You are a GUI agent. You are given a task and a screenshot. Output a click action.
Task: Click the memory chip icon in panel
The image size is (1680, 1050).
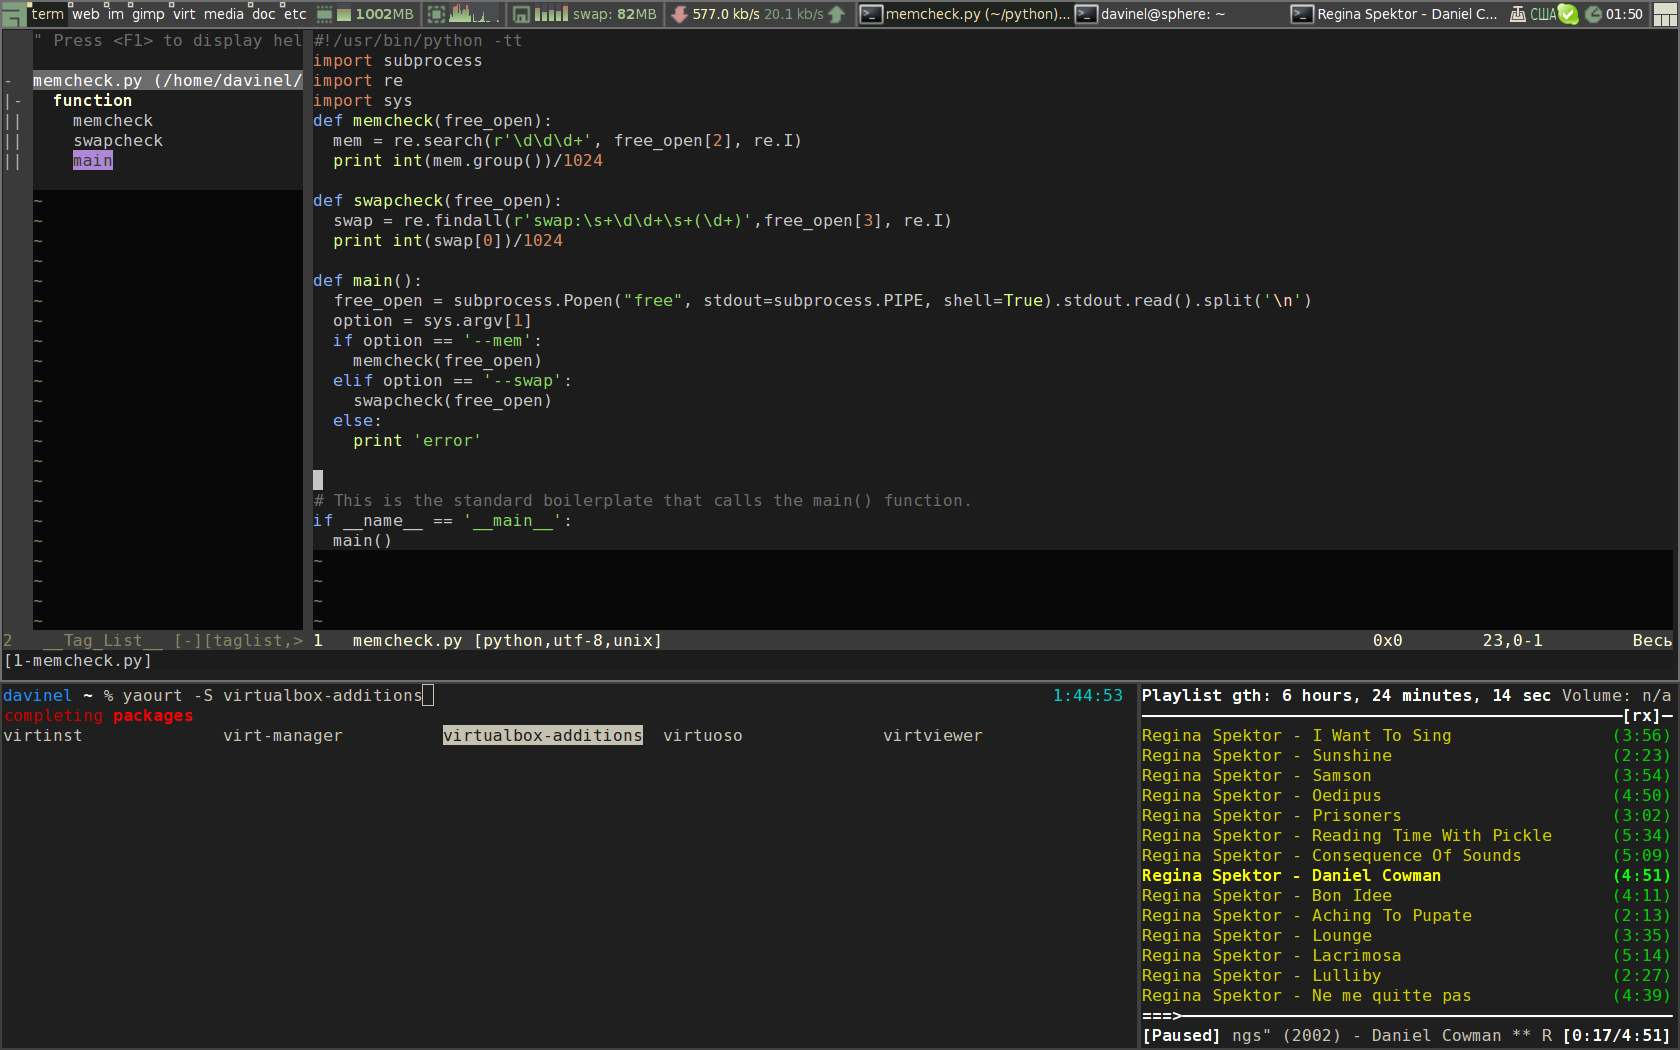click(325, 14)
